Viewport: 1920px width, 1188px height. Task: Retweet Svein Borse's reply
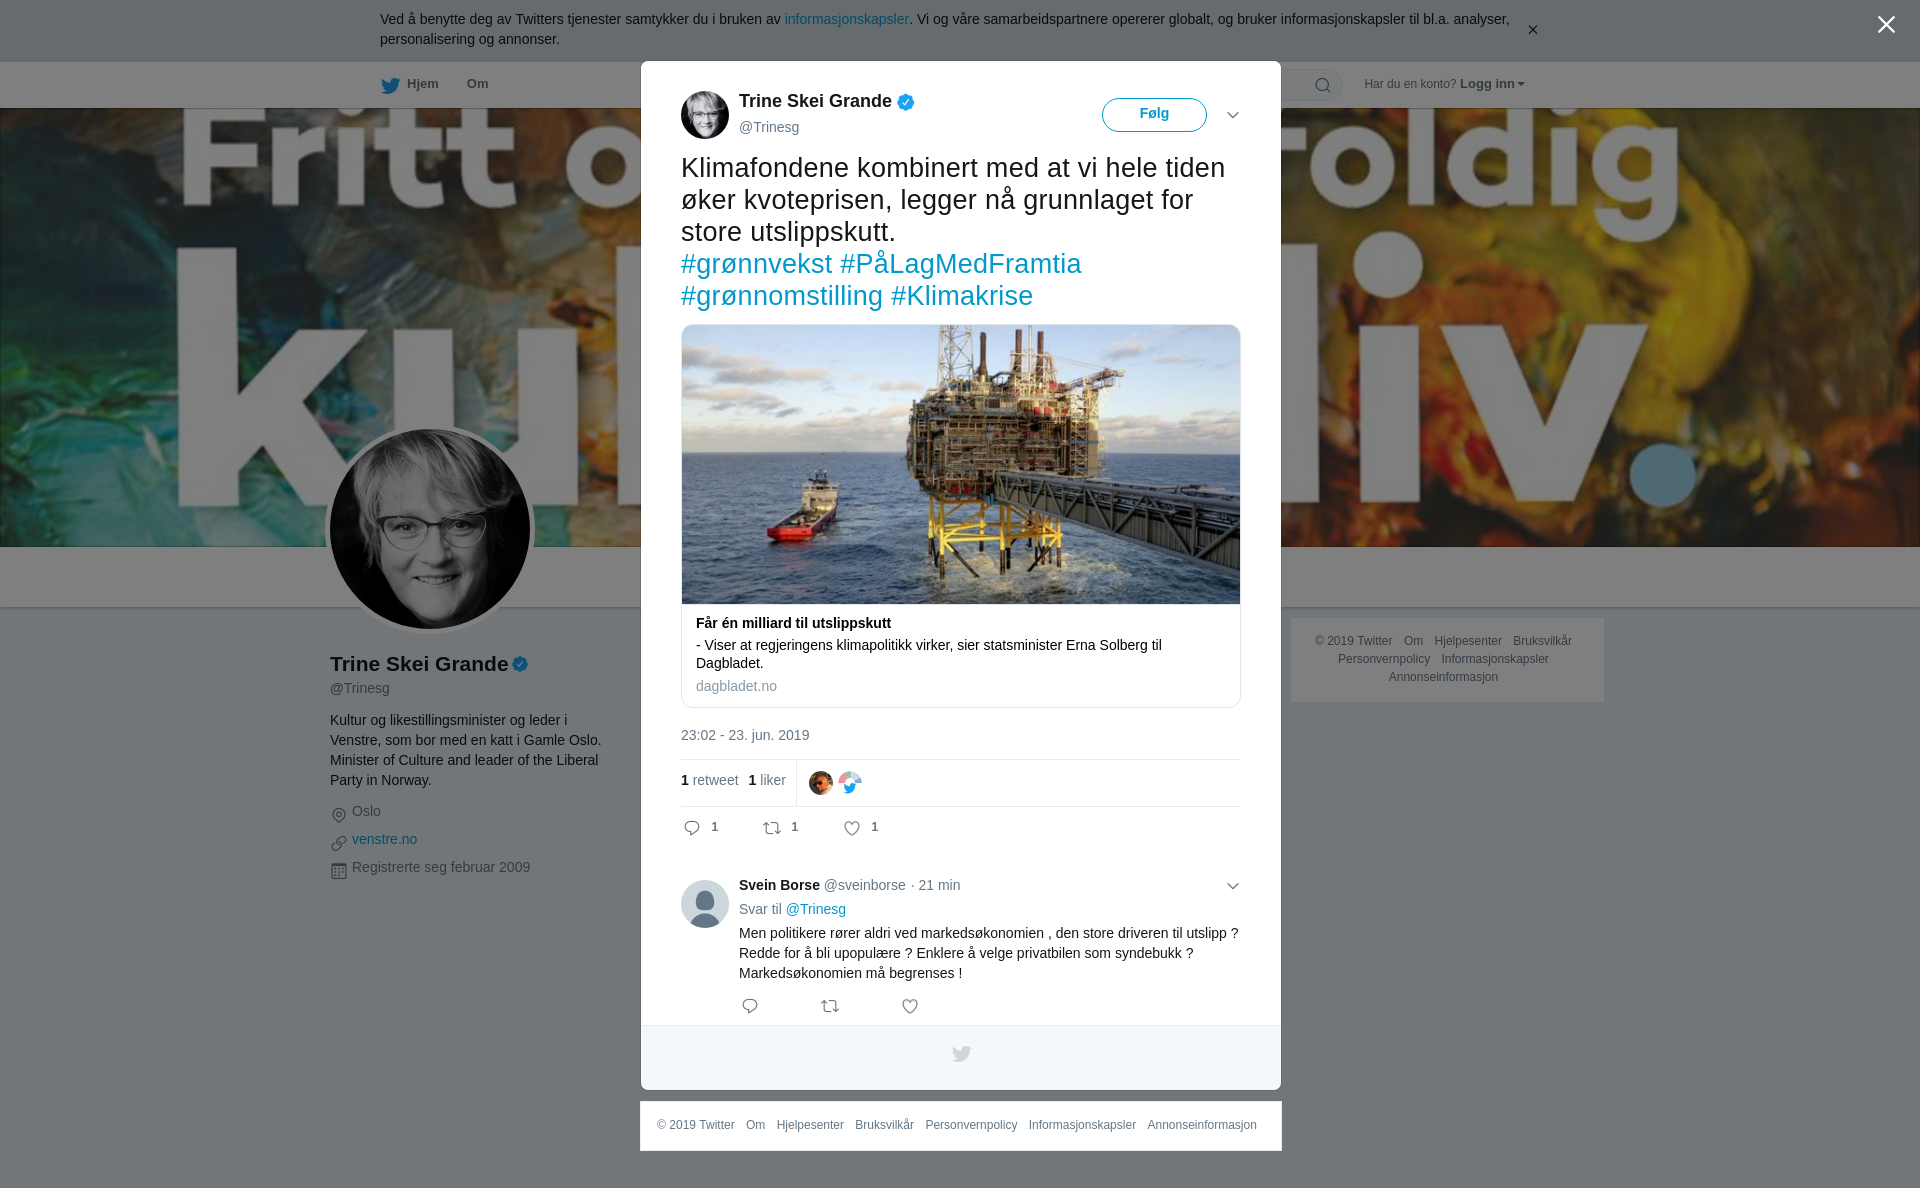click(x=830, y=1006)
